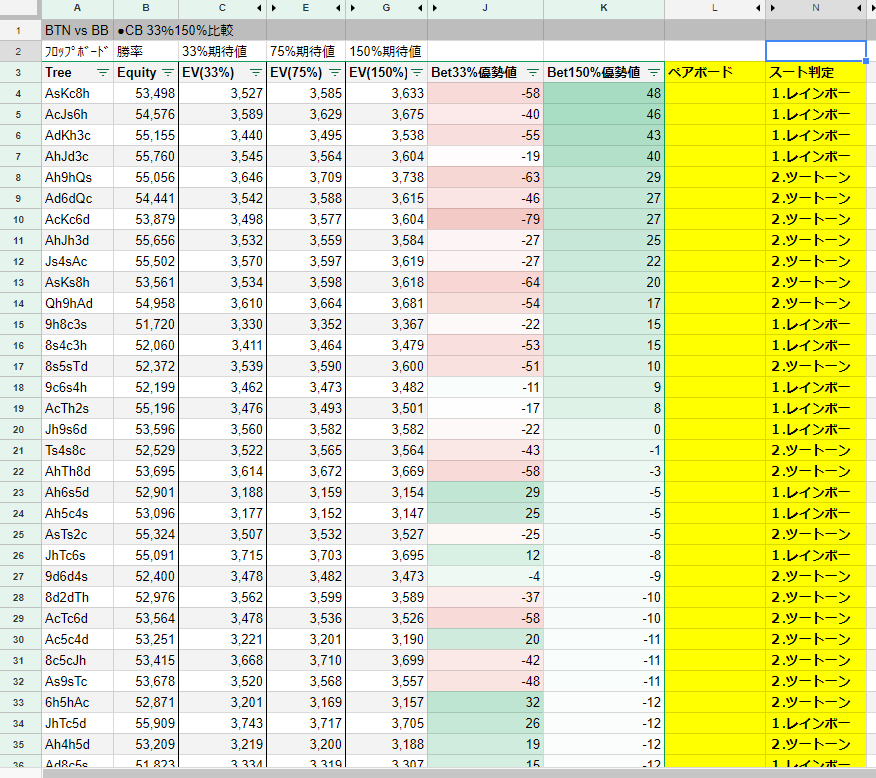Select the 'ペアボード' header cell
The height and width of the screenshot is (778, 876).
coord(715,73)
